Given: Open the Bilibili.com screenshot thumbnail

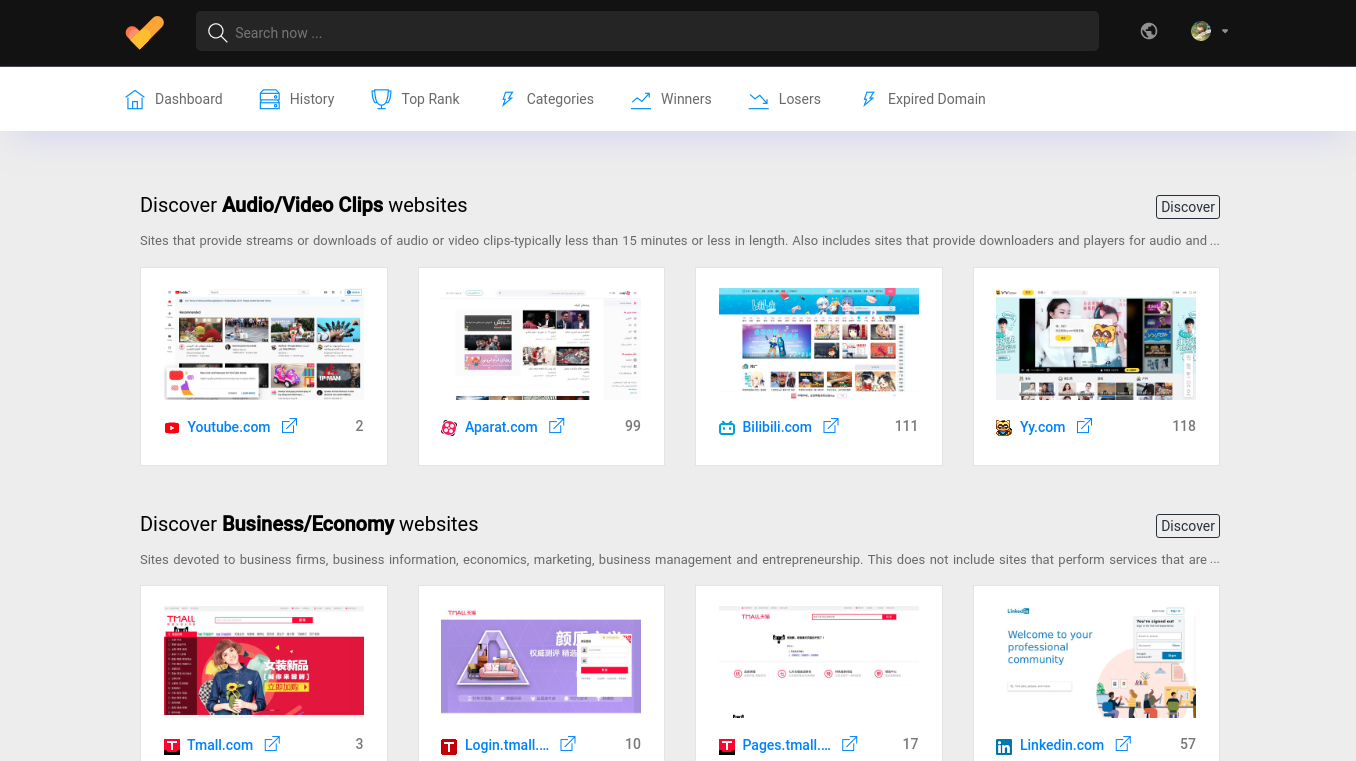Looking at the screenshot, I should (x=819, y=343).
